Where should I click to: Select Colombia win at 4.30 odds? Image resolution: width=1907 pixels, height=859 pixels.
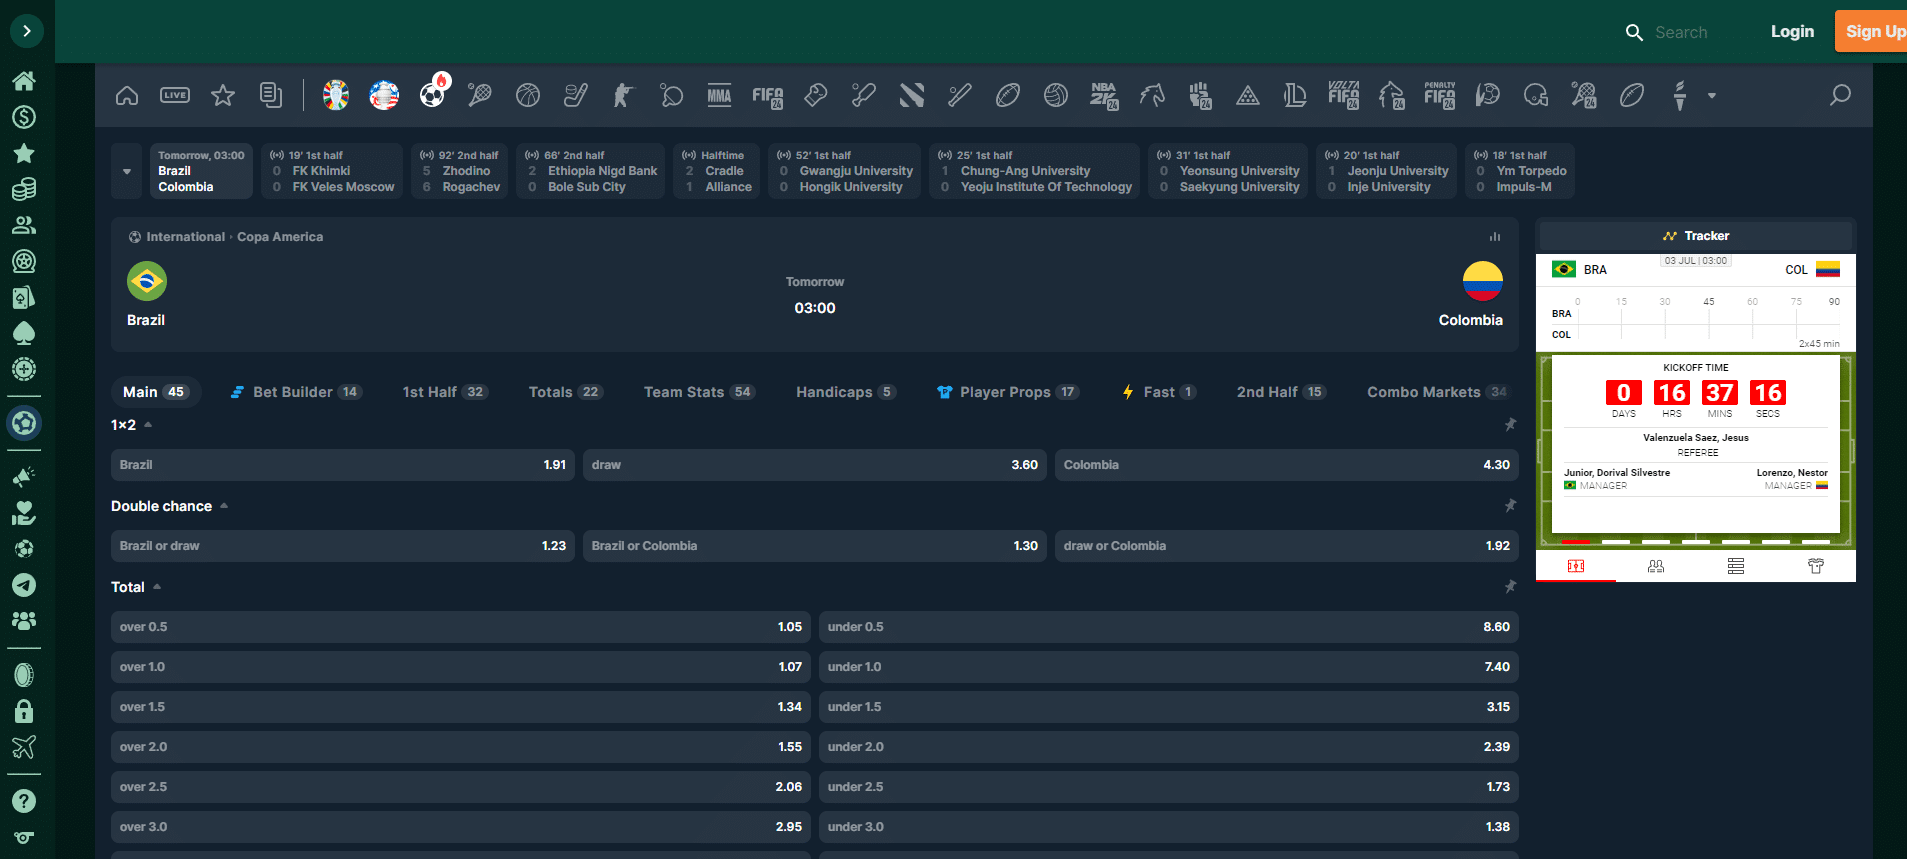(x=1287, y=465)
